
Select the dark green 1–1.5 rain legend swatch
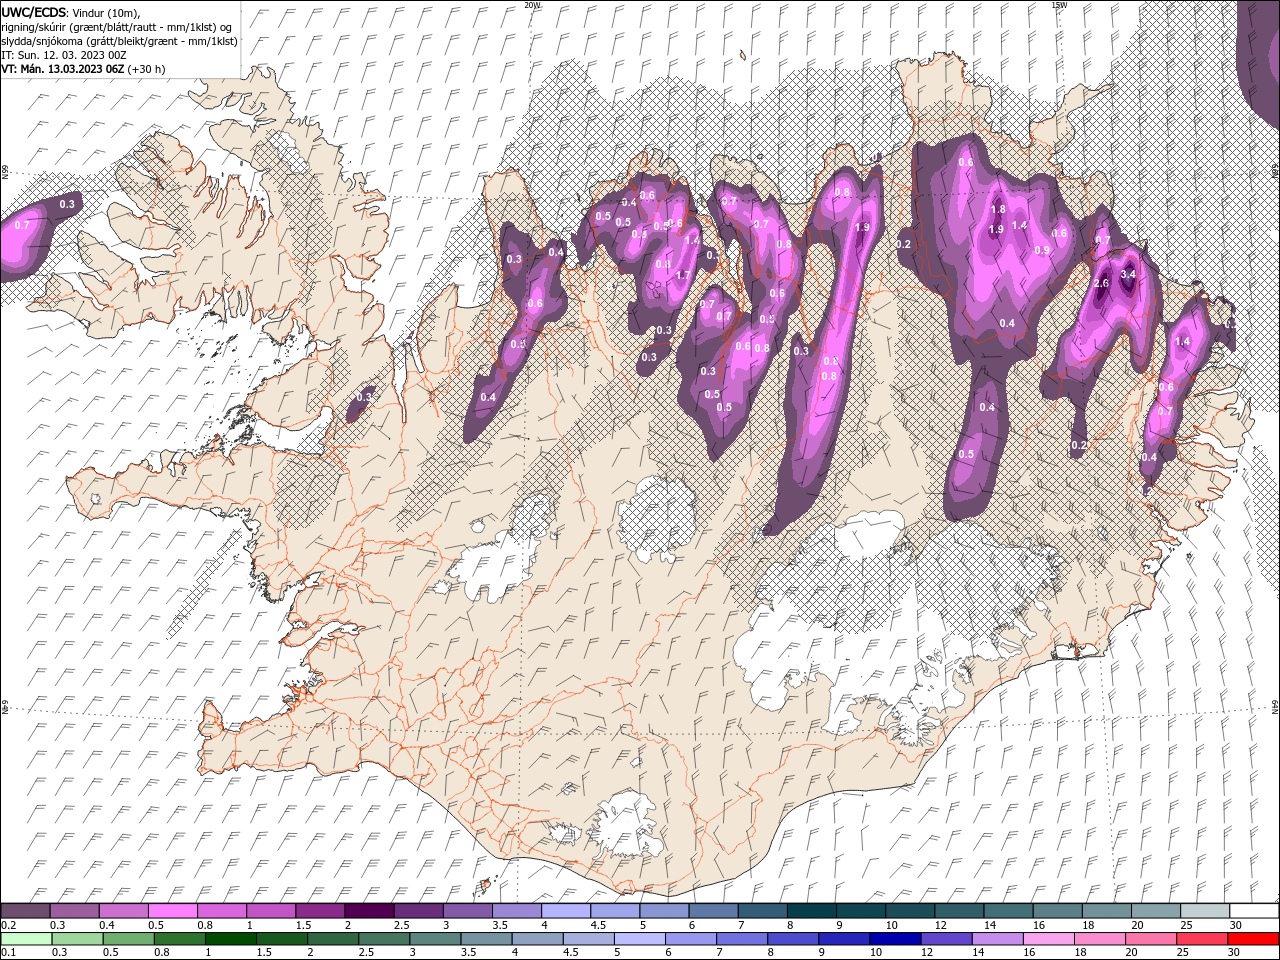point(230,939)
